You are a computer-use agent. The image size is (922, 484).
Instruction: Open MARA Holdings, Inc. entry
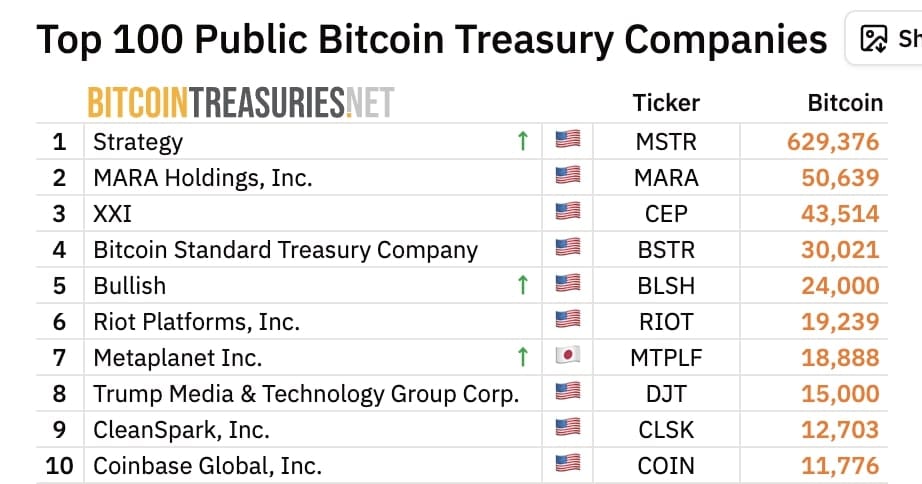(203, 178)
